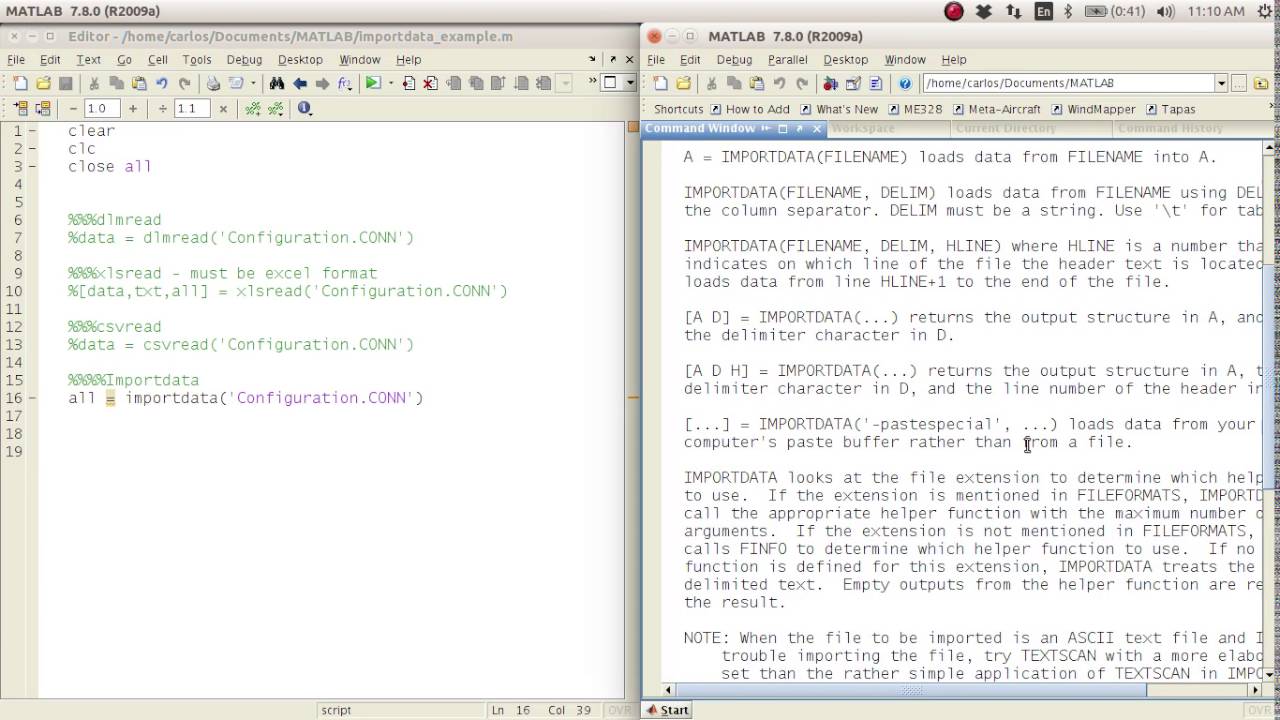
Task: Open Parallel menu in MATLAB desktop
Action: point(788,60)
